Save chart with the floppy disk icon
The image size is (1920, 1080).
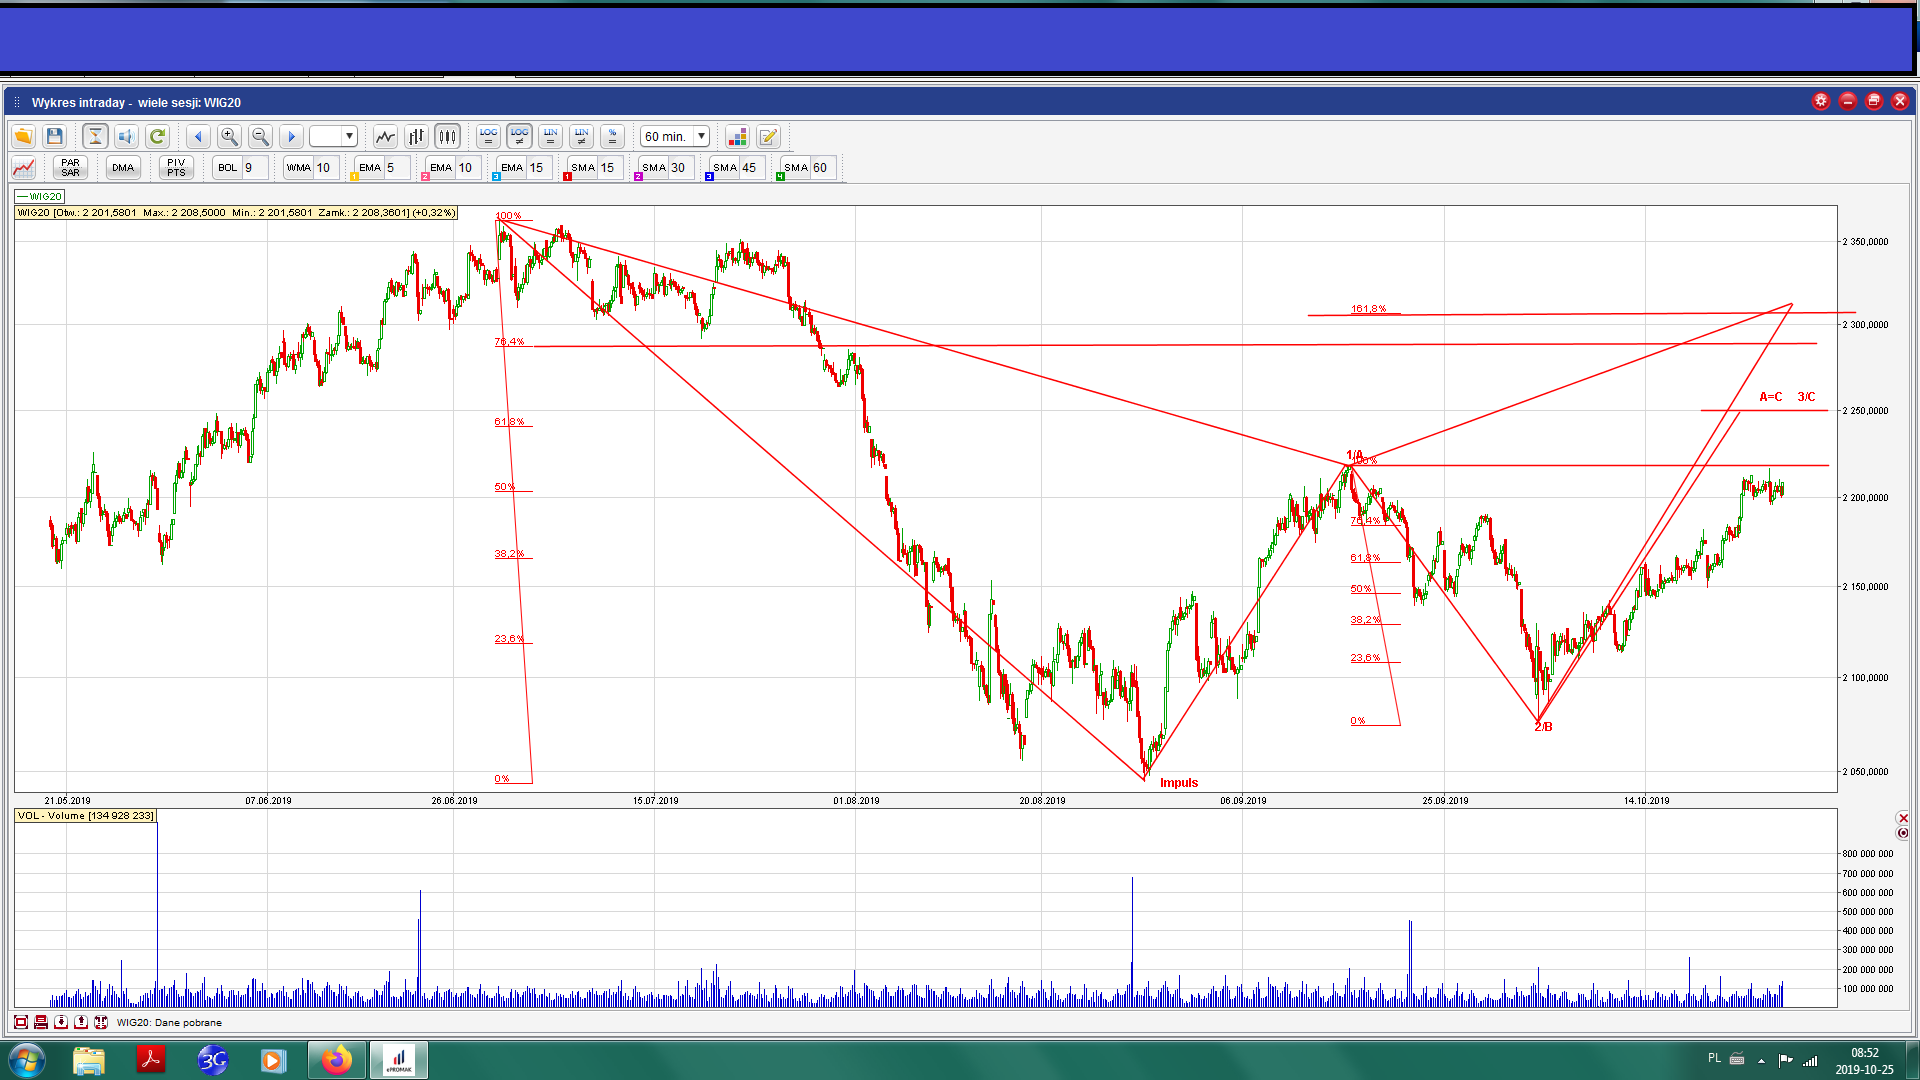click(x=55, y=137)
